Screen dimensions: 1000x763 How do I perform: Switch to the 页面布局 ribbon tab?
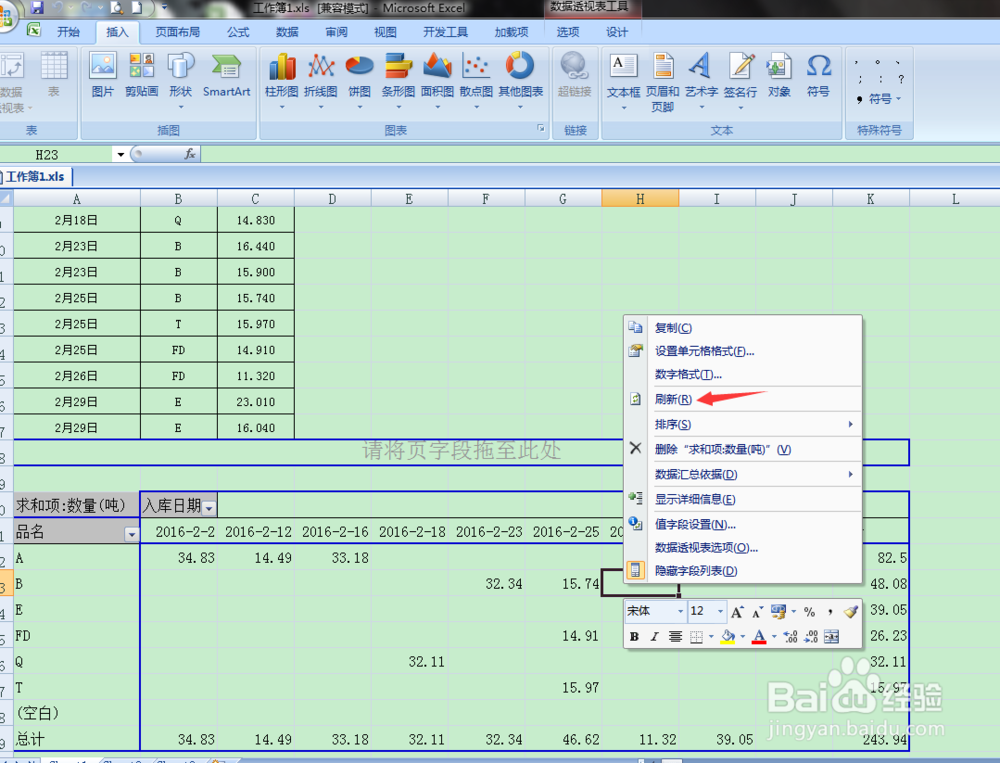[x=177, y=32]
